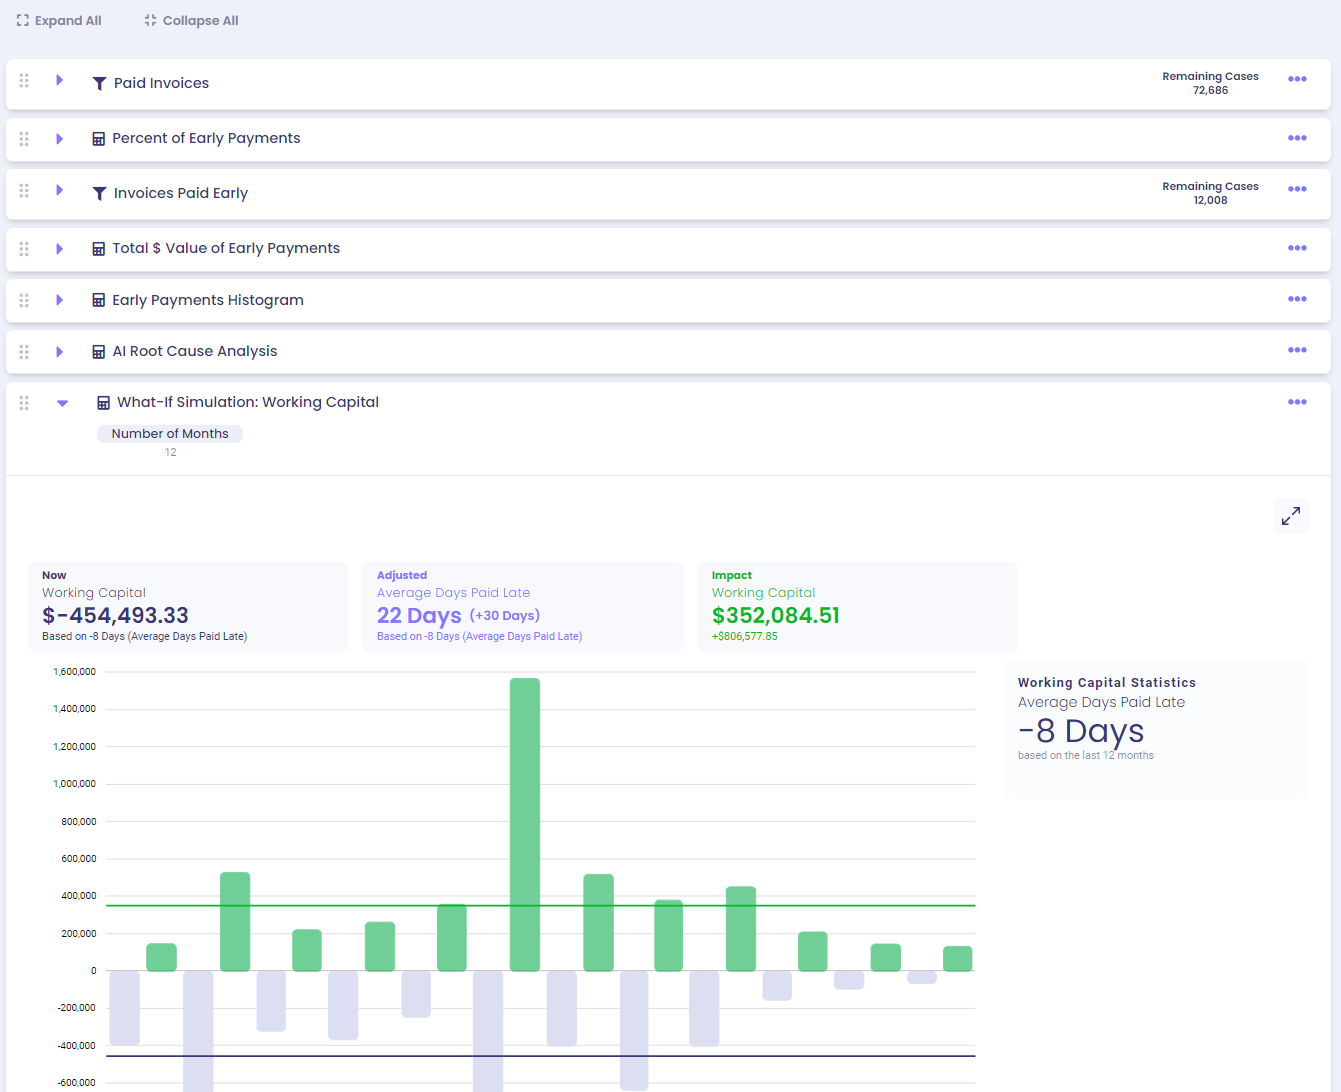Click the Expand All button
The height and width of the screenshot is (1092, 1341).
click(59, 20)
